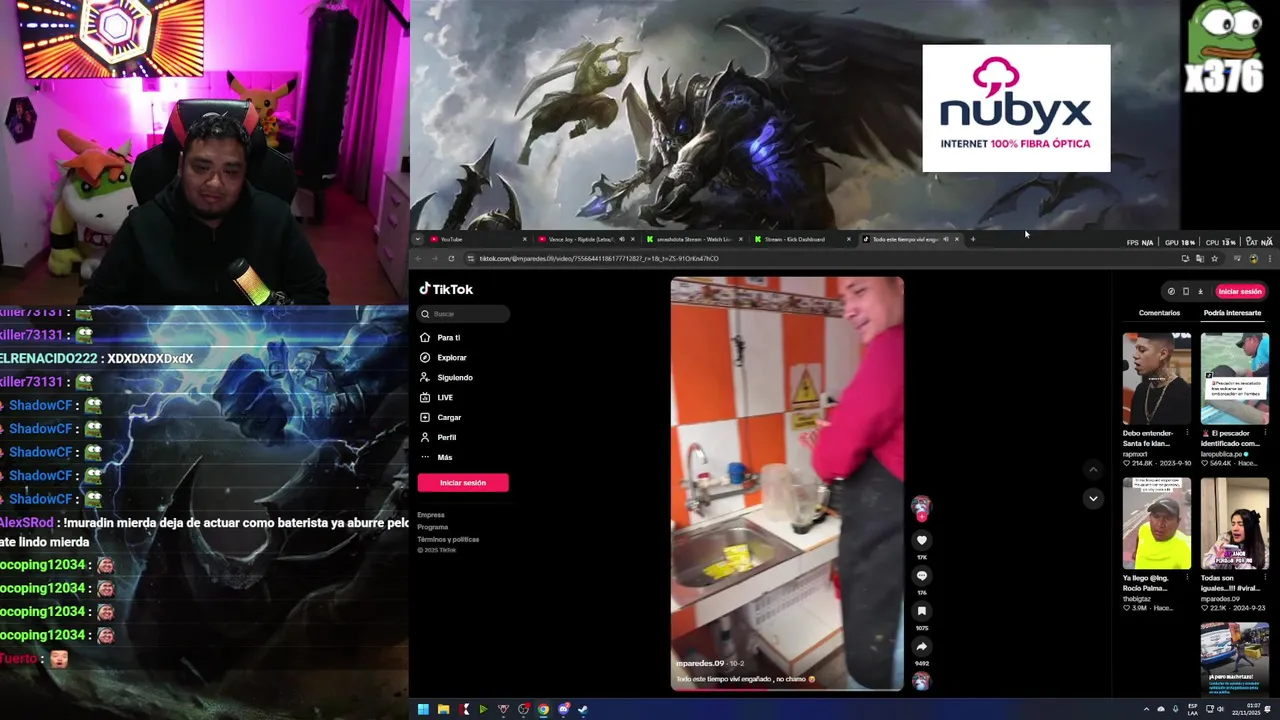The height and width of the screenshot is (720, 1280).
Task: Open rapmxx1 creator name
Action: click(x=1135, y=454)
